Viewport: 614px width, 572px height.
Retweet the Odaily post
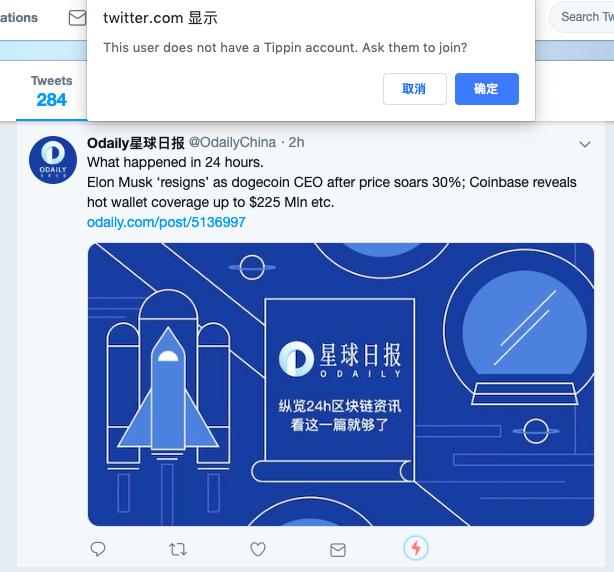point(178,549)
